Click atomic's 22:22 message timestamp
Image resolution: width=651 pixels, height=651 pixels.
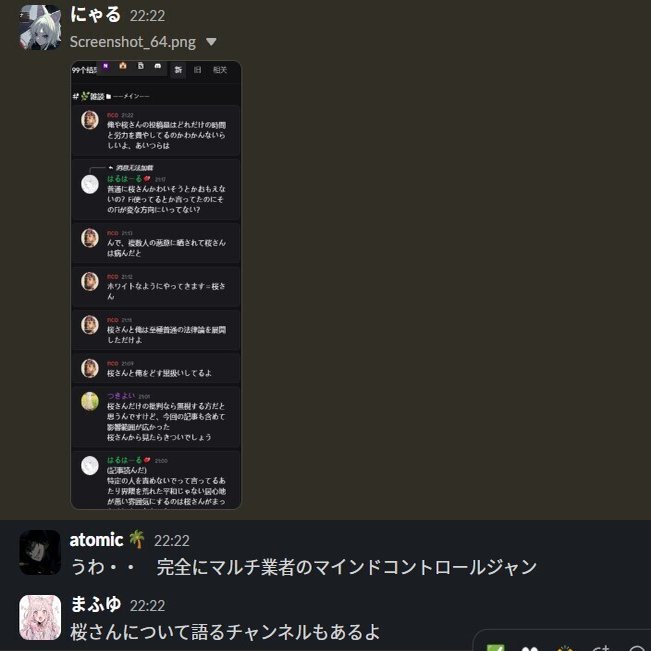tap(171, 541)
